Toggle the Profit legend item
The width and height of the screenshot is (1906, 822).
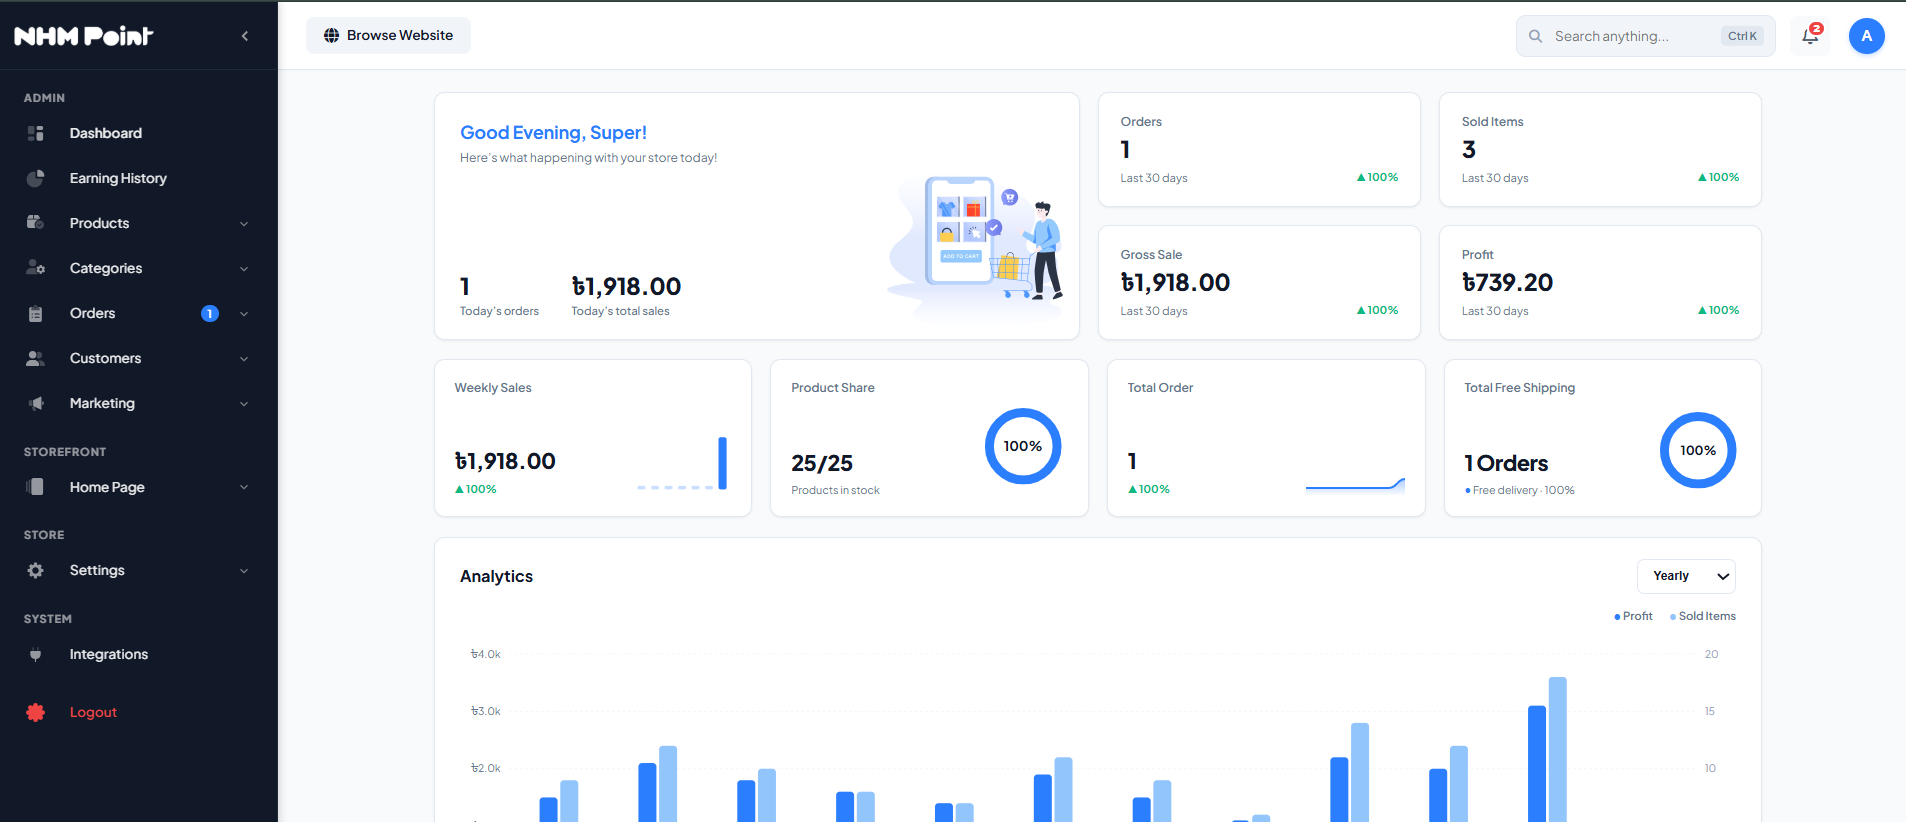click(x=1633, y=616)
